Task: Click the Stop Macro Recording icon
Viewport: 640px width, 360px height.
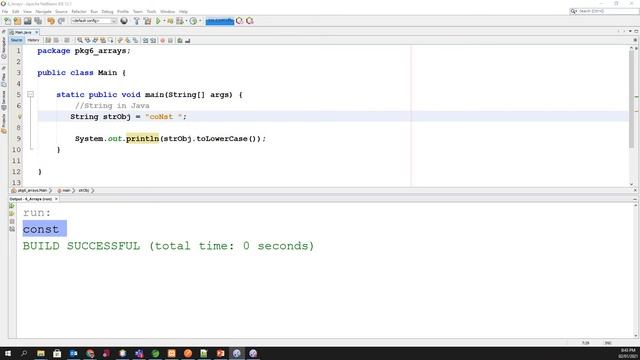Action: pyautogui.click(x=170, y=40)
